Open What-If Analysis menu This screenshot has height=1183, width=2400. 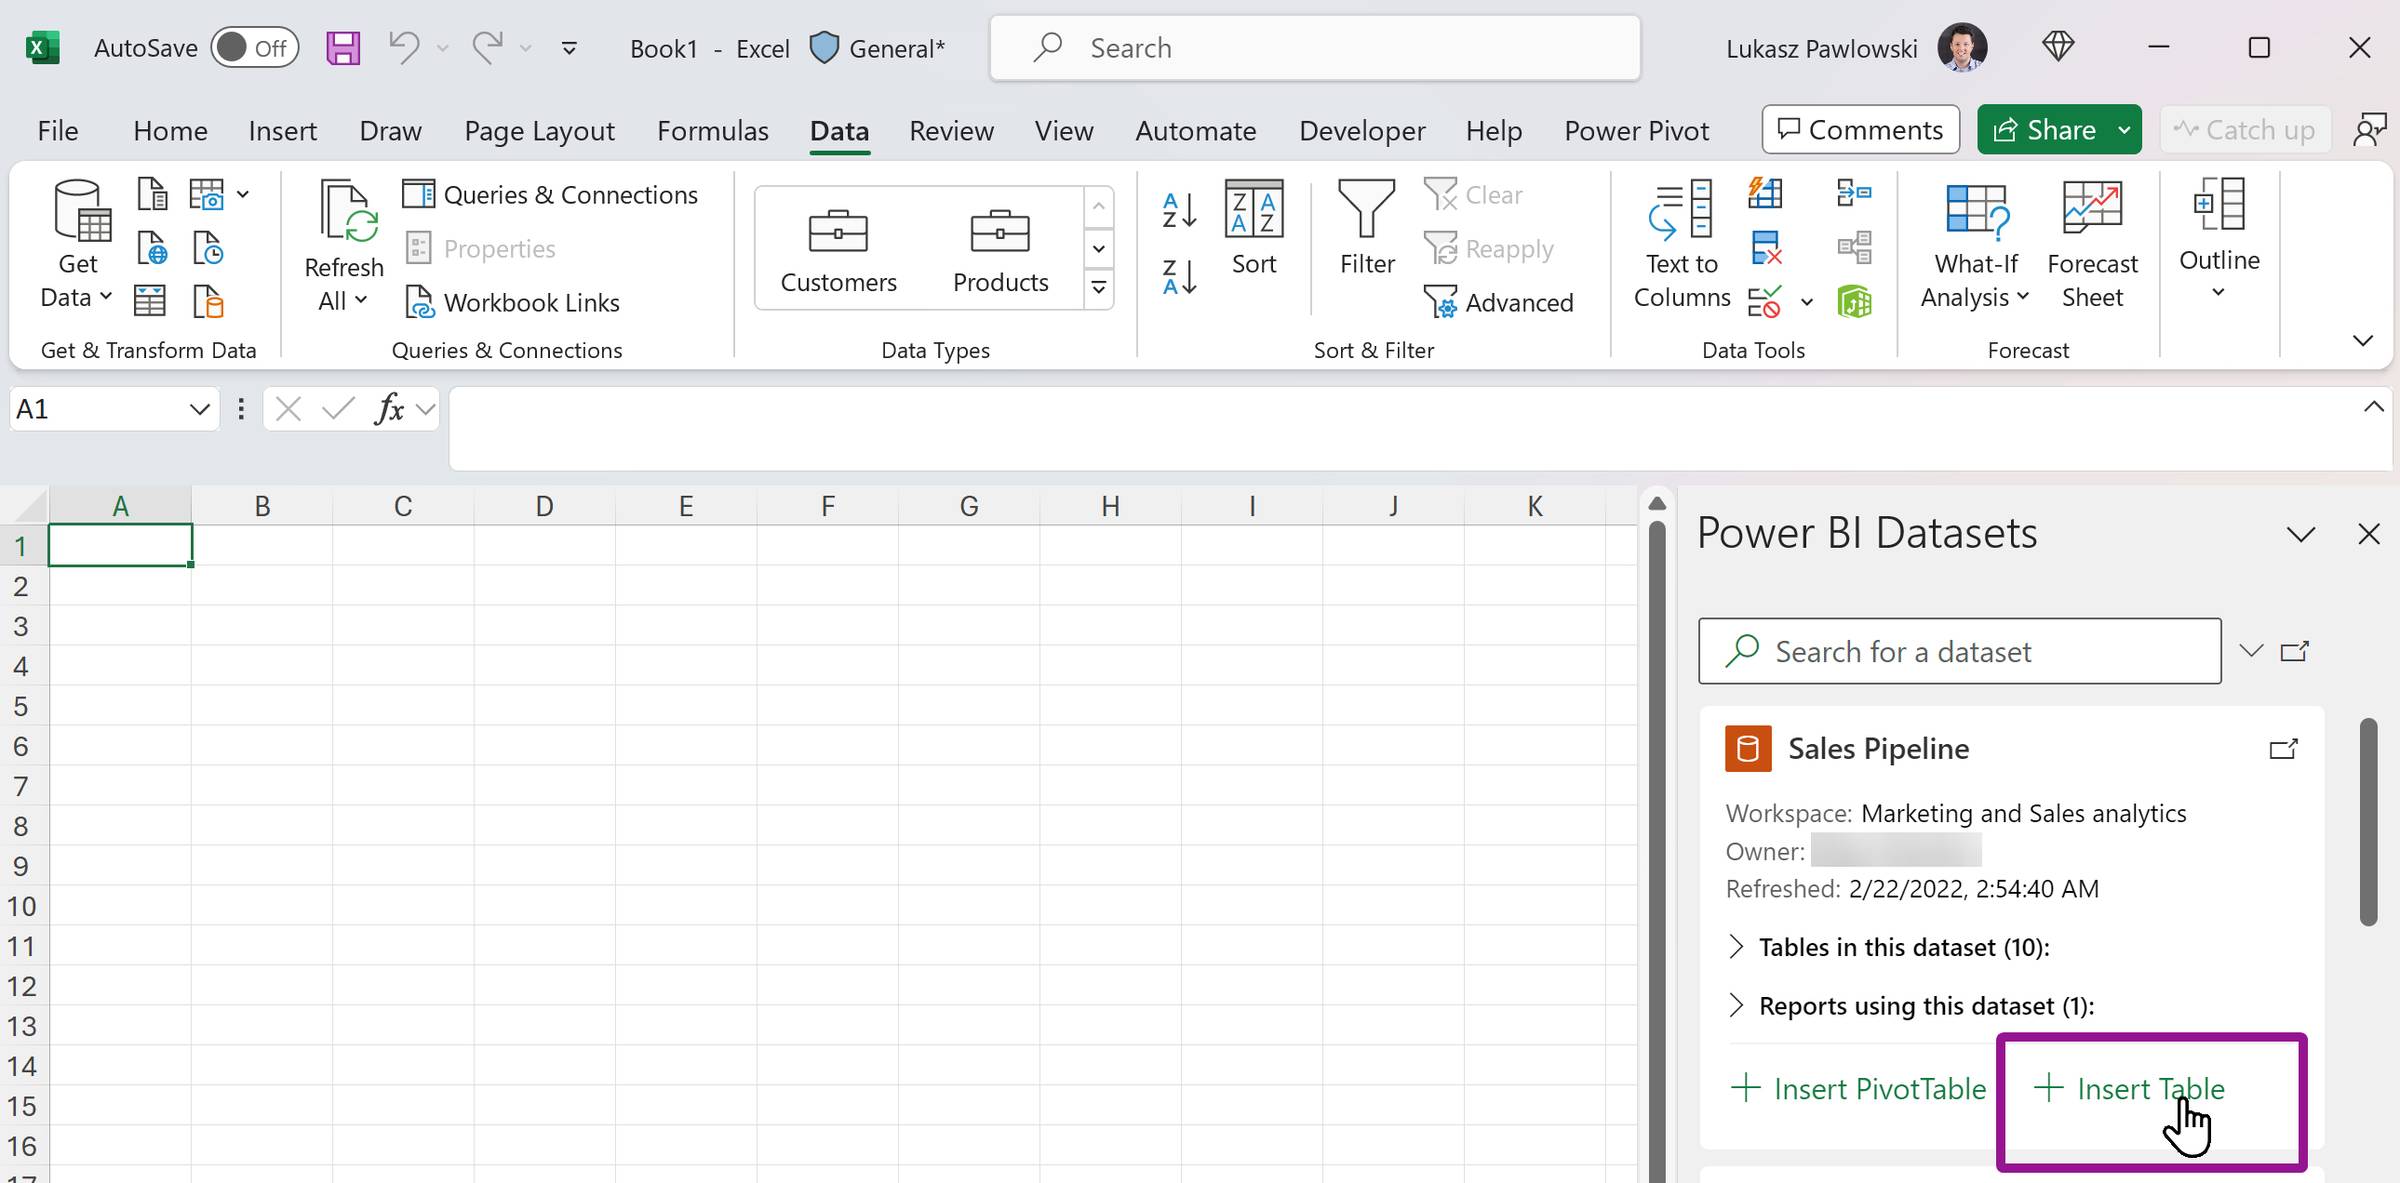tap(1975, 245)
